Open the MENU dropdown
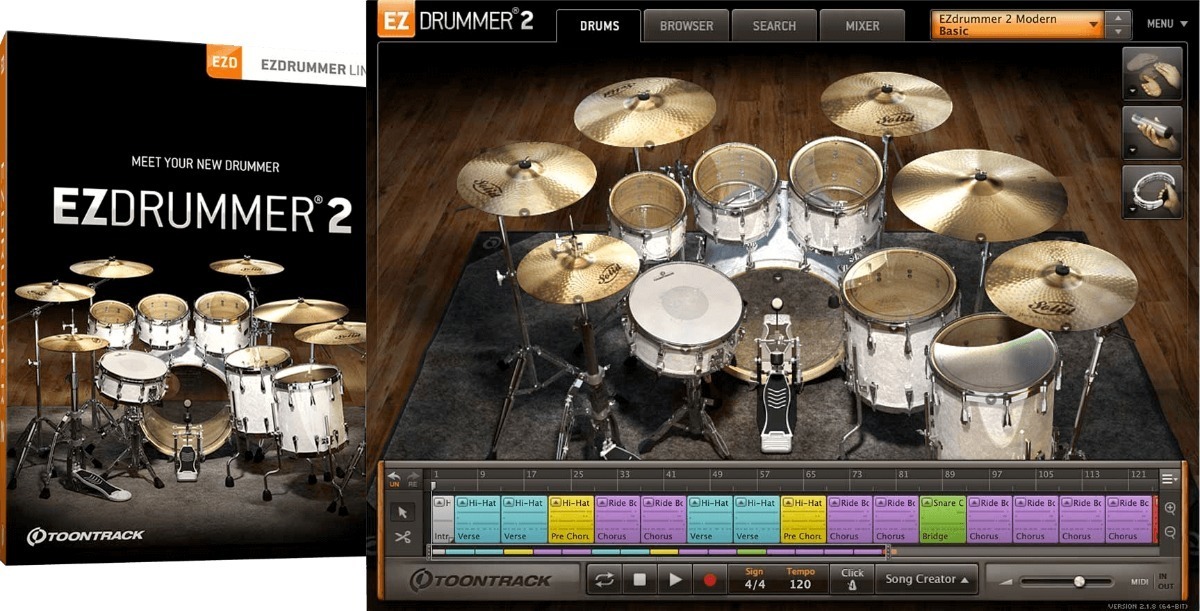The height and width of the screenshot is (611, 1200). pyautogui.click(x=1166, y=24)
